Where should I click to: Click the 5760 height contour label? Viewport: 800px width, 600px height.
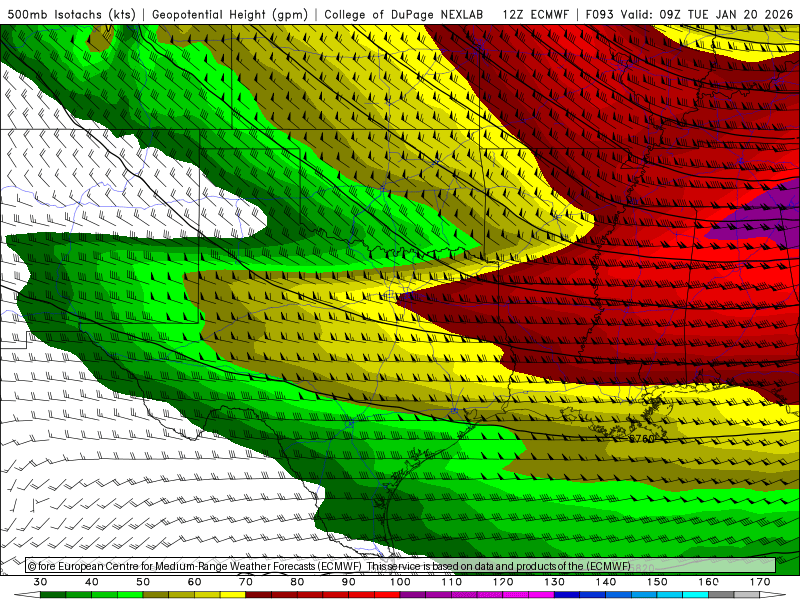click(641, 438)
